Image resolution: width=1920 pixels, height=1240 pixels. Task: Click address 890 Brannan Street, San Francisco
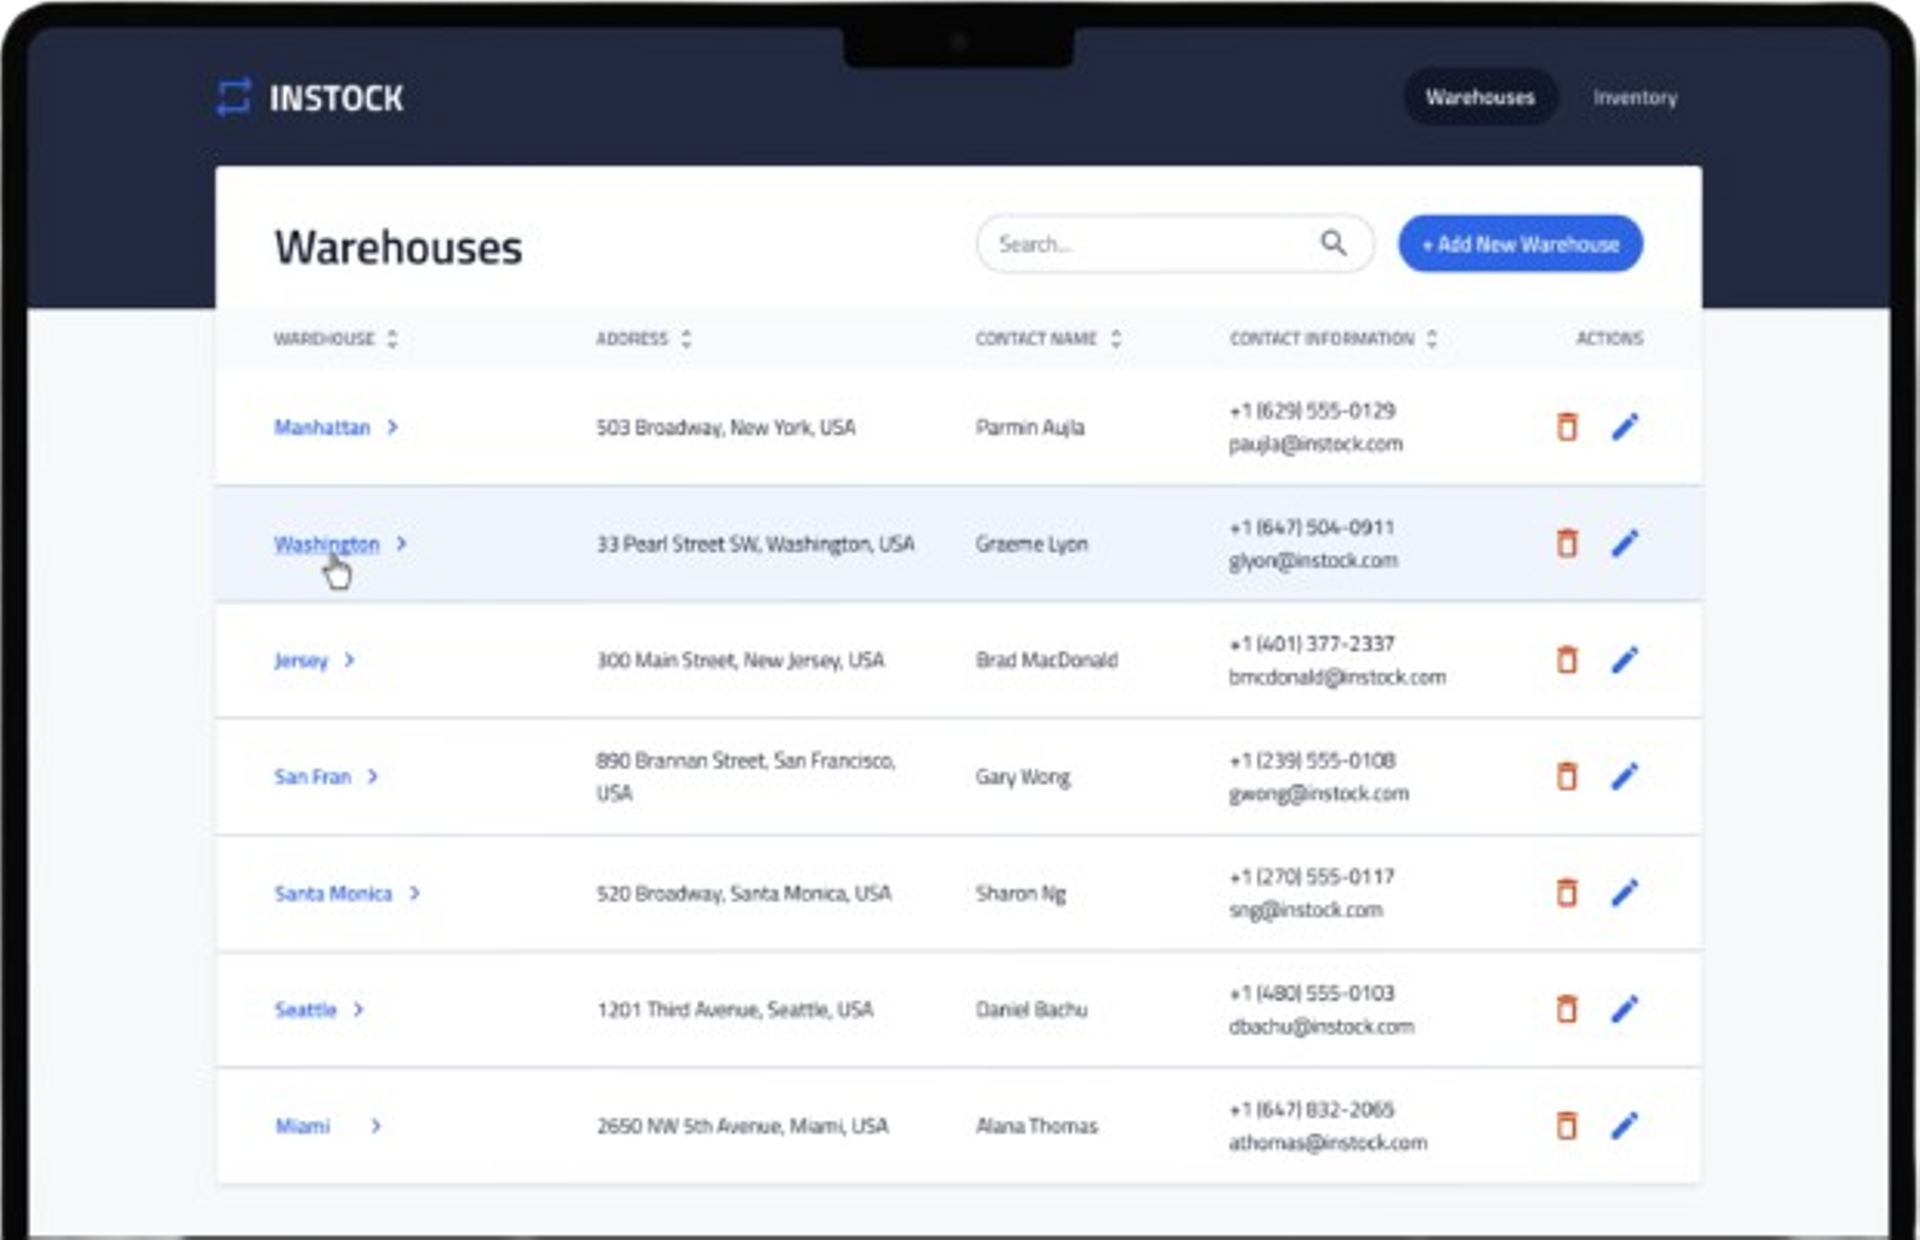746,777
